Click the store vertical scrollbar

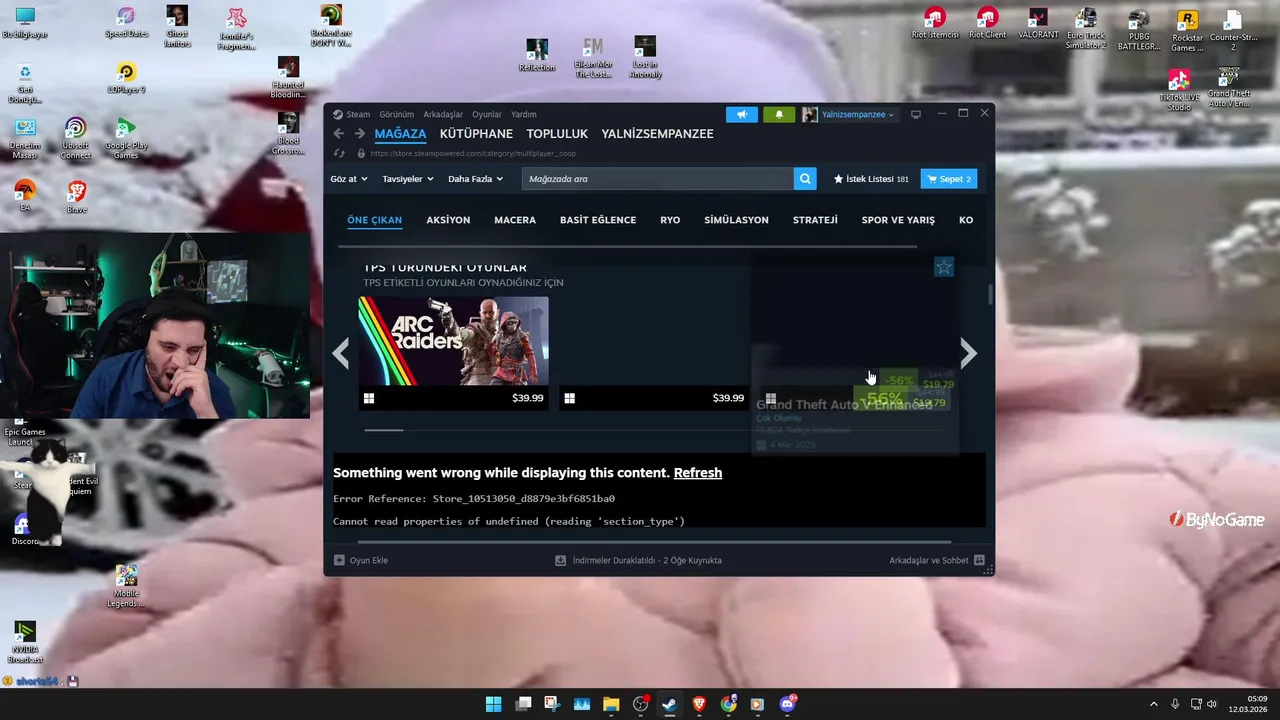[991, 295]
